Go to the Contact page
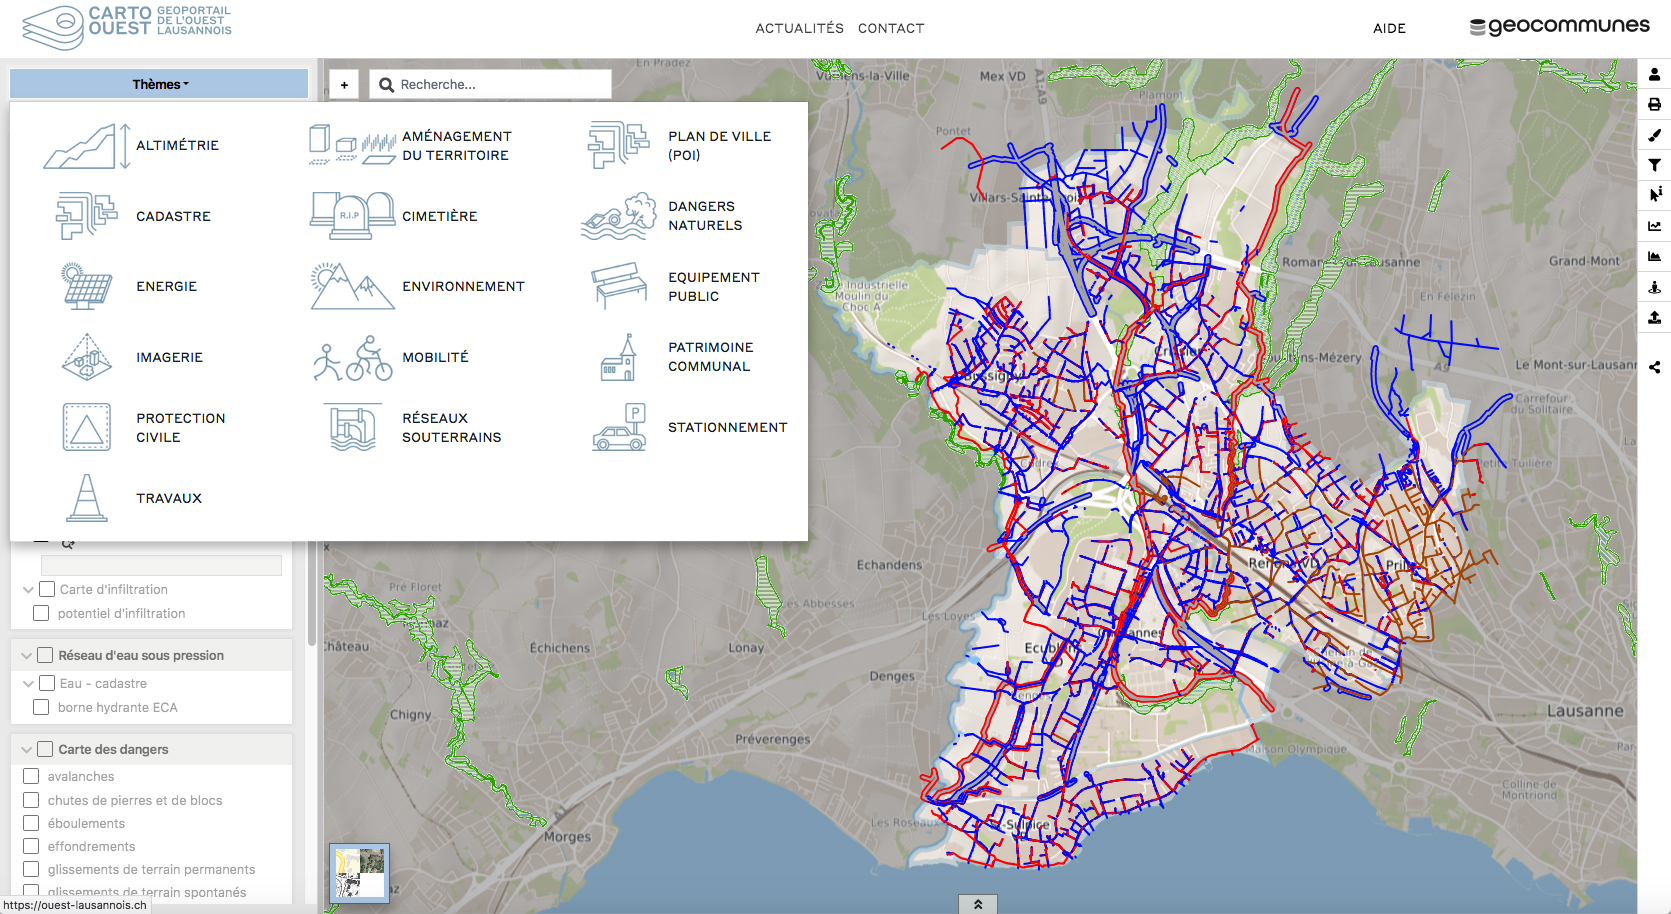This screenshot has height=914, width=1671. (890, 28)
